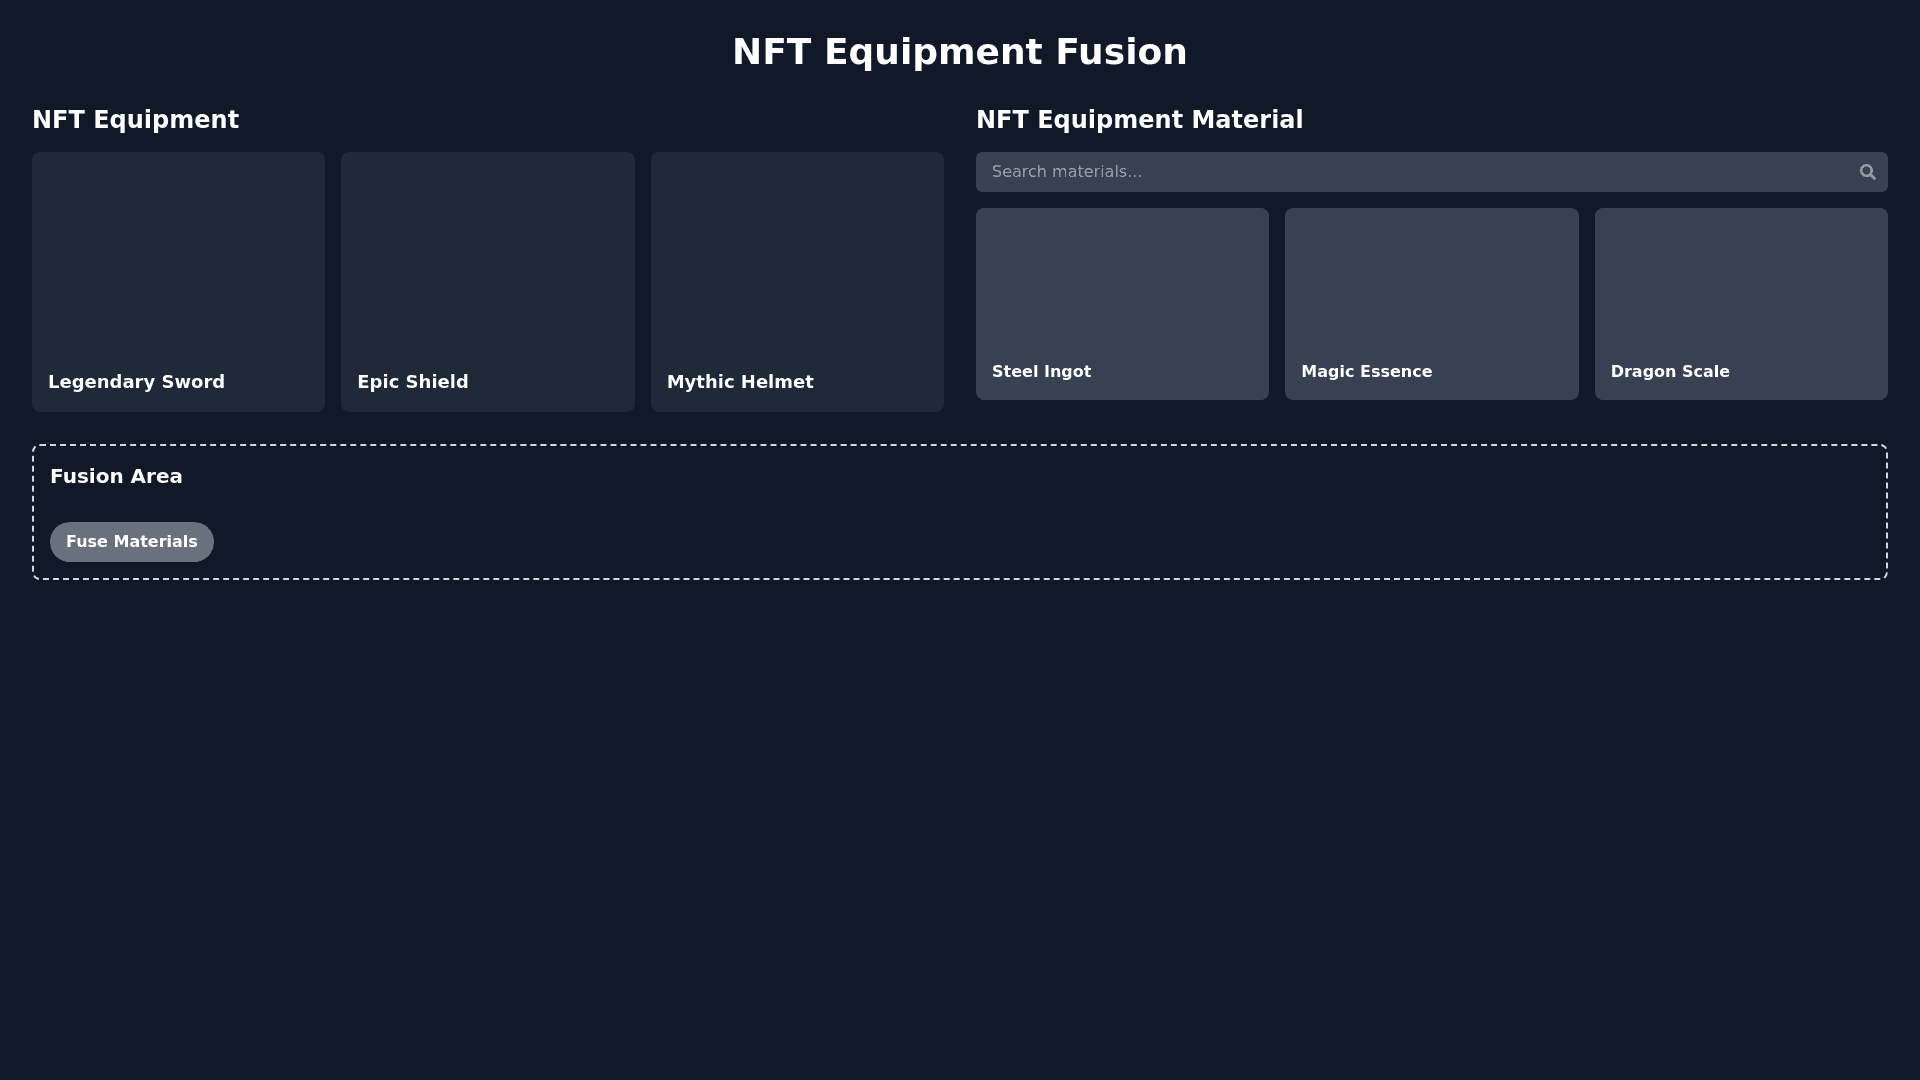Image resolution: width=1920 pixels, height=1080 pixels.
Task: Click the Steel Ingot name label
Action: 1041,372
